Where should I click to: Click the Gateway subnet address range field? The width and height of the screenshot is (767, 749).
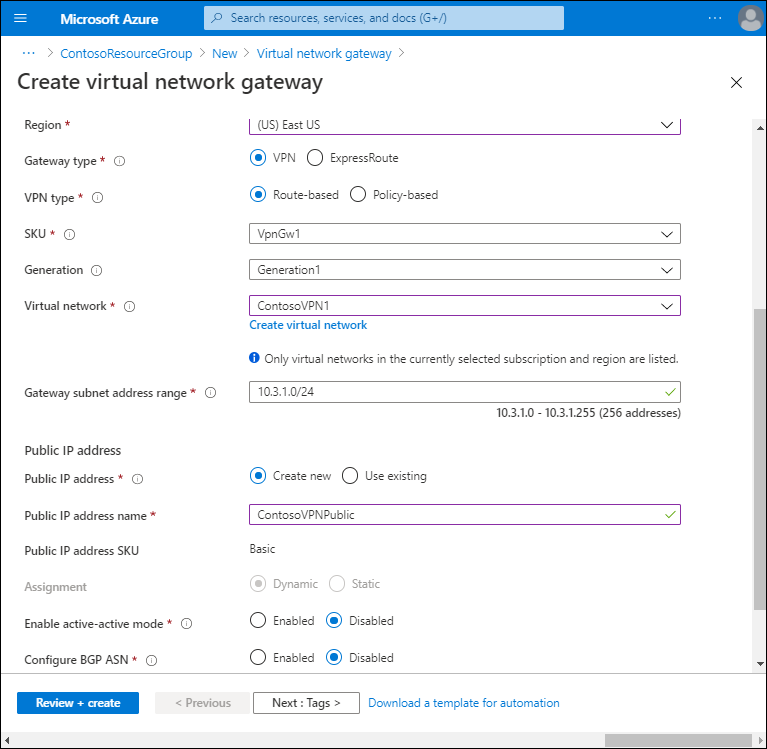coord(465,392)
